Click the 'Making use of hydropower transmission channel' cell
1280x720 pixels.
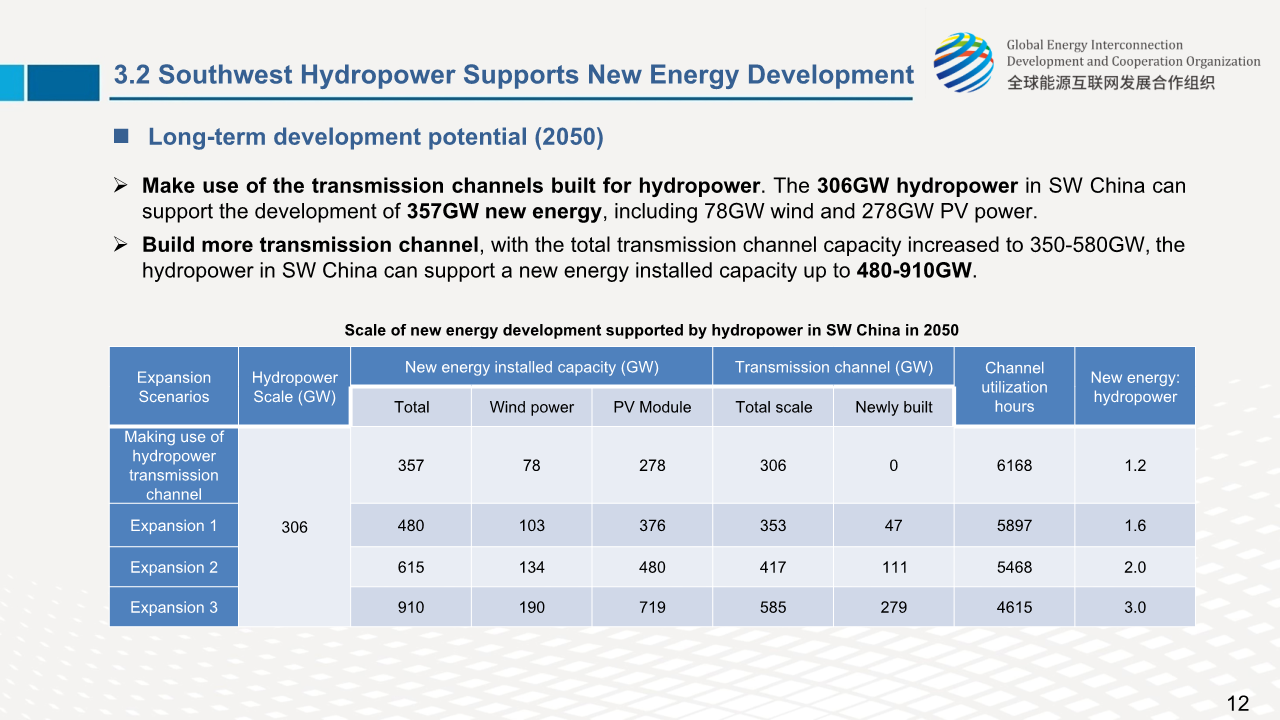coord(174,465)
